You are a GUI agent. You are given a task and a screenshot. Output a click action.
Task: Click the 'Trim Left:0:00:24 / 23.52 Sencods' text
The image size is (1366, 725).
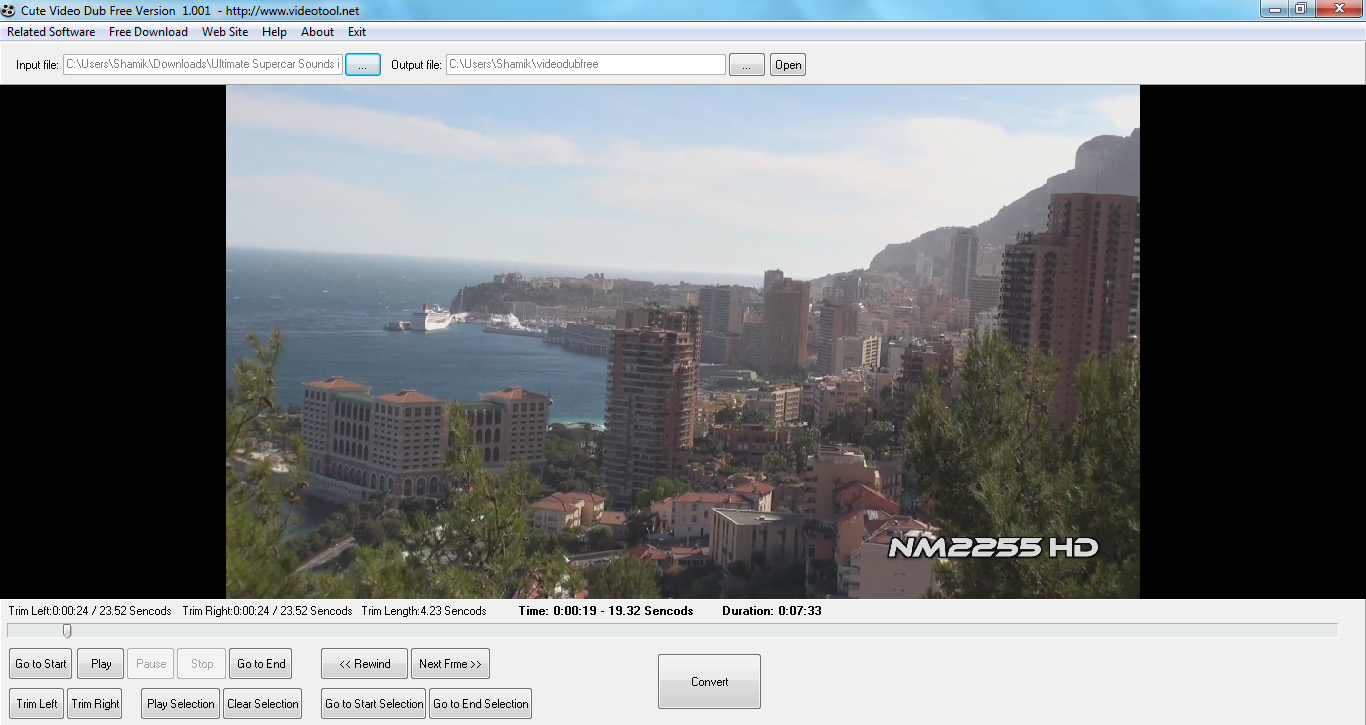[x=90, y=611]
